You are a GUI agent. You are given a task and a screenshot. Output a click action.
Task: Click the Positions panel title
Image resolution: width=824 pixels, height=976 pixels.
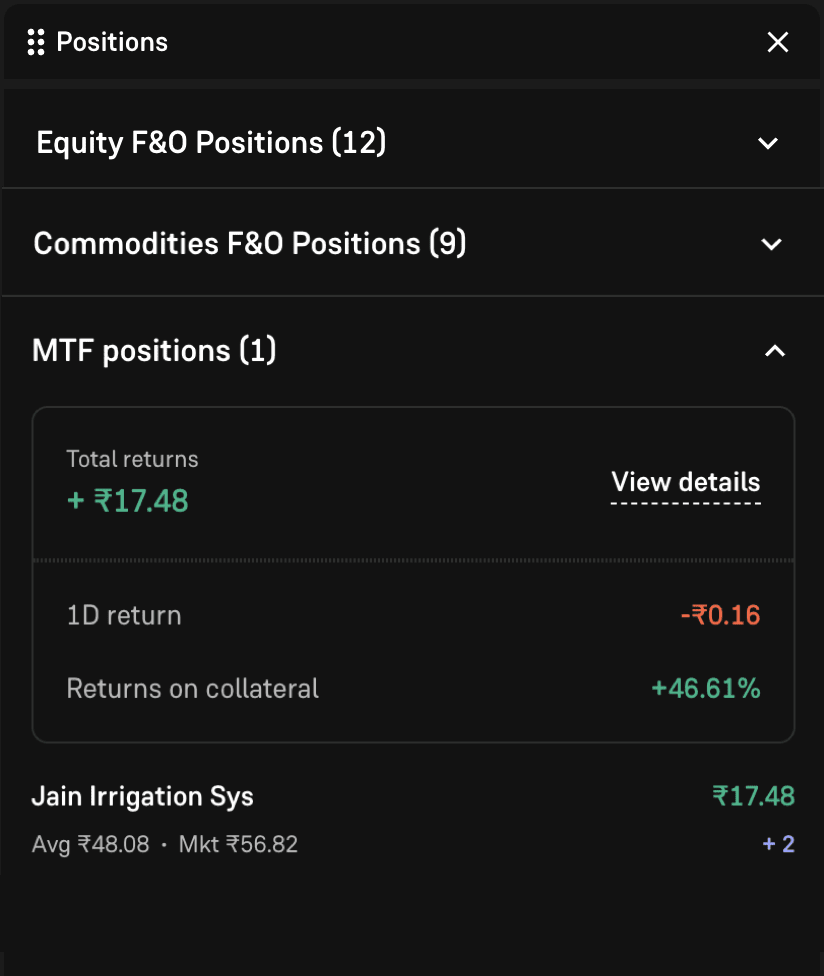[112, 42]
